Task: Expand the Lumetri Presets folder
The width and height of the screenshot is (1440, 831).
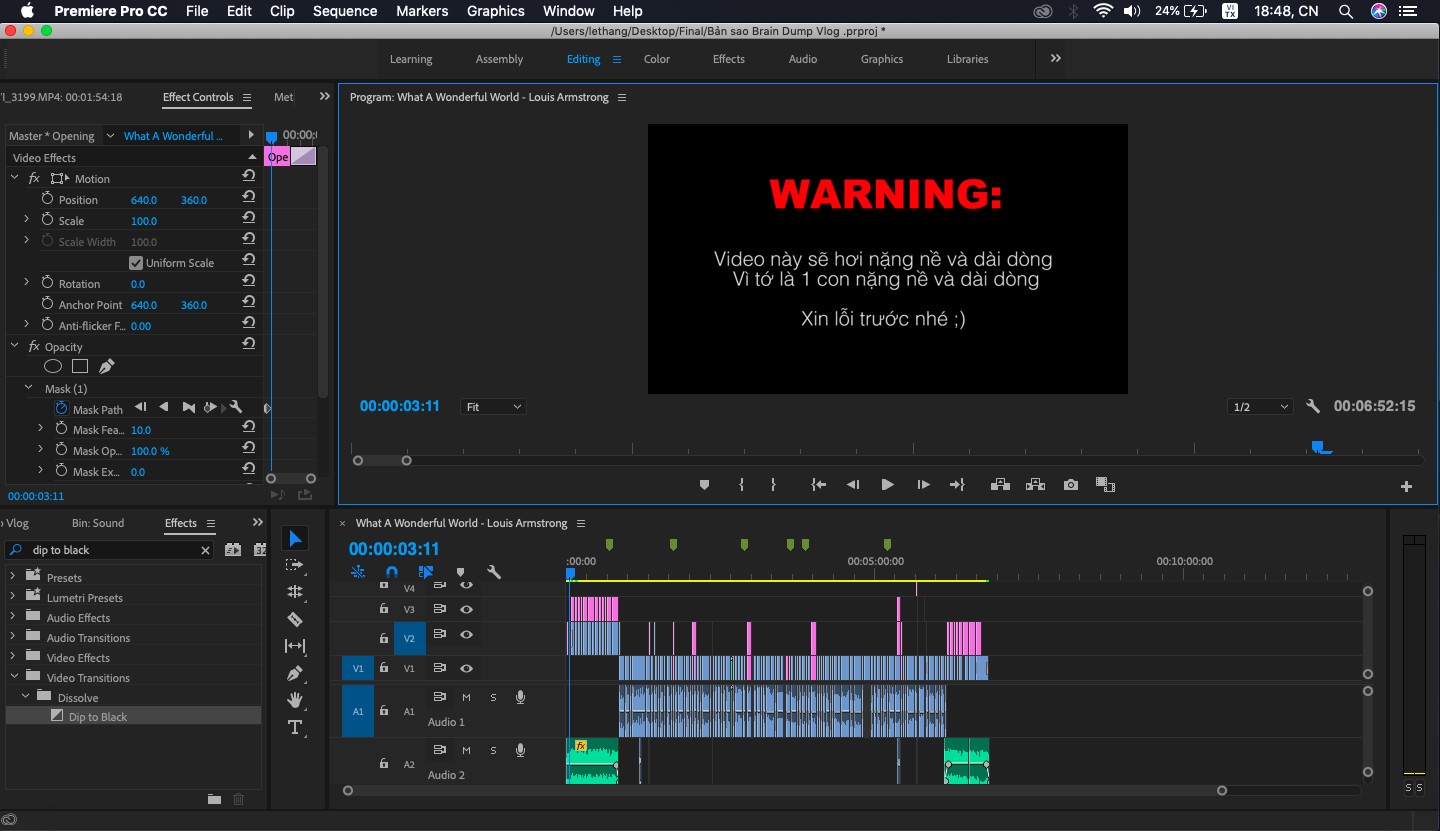Action: [x=12, y=597]
